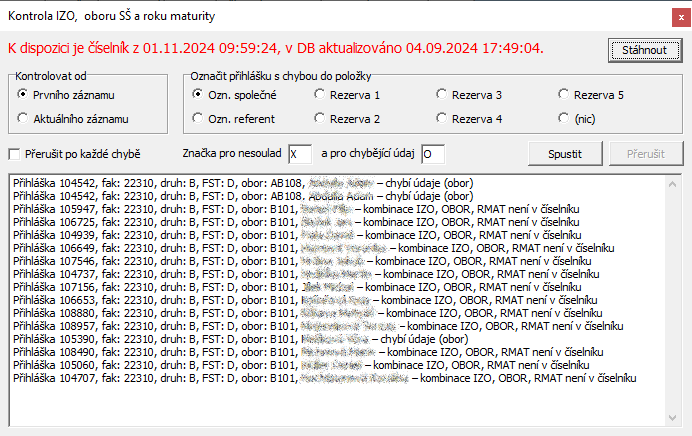Select the 'Rezerva 2' option
The height and width of the screenshot is (436, 692).
pos(320,119)
